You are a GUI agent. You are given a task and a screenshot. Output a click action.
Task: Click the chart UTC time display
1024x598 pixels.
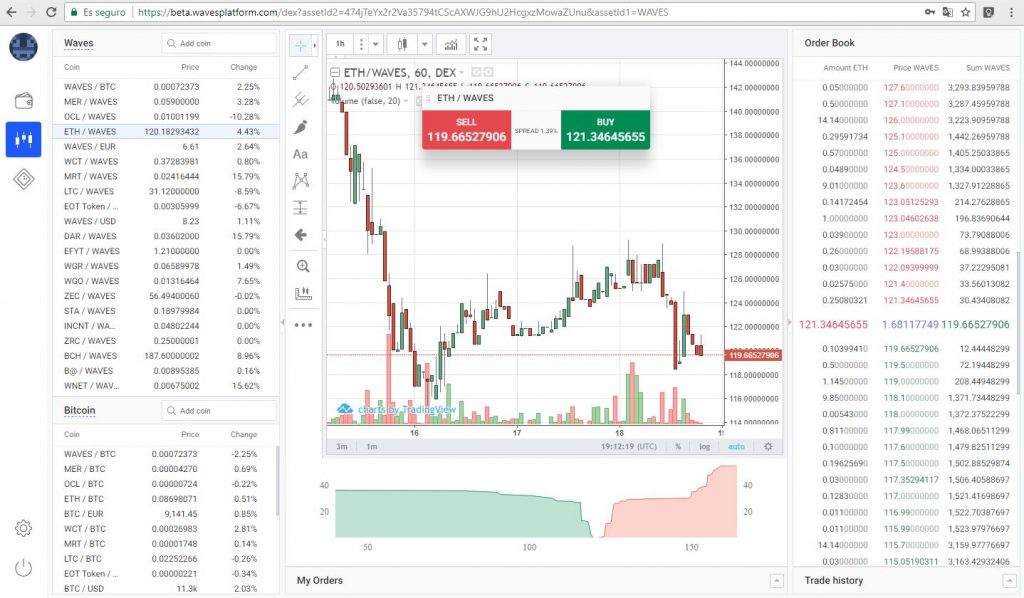(x=629, y=447)
